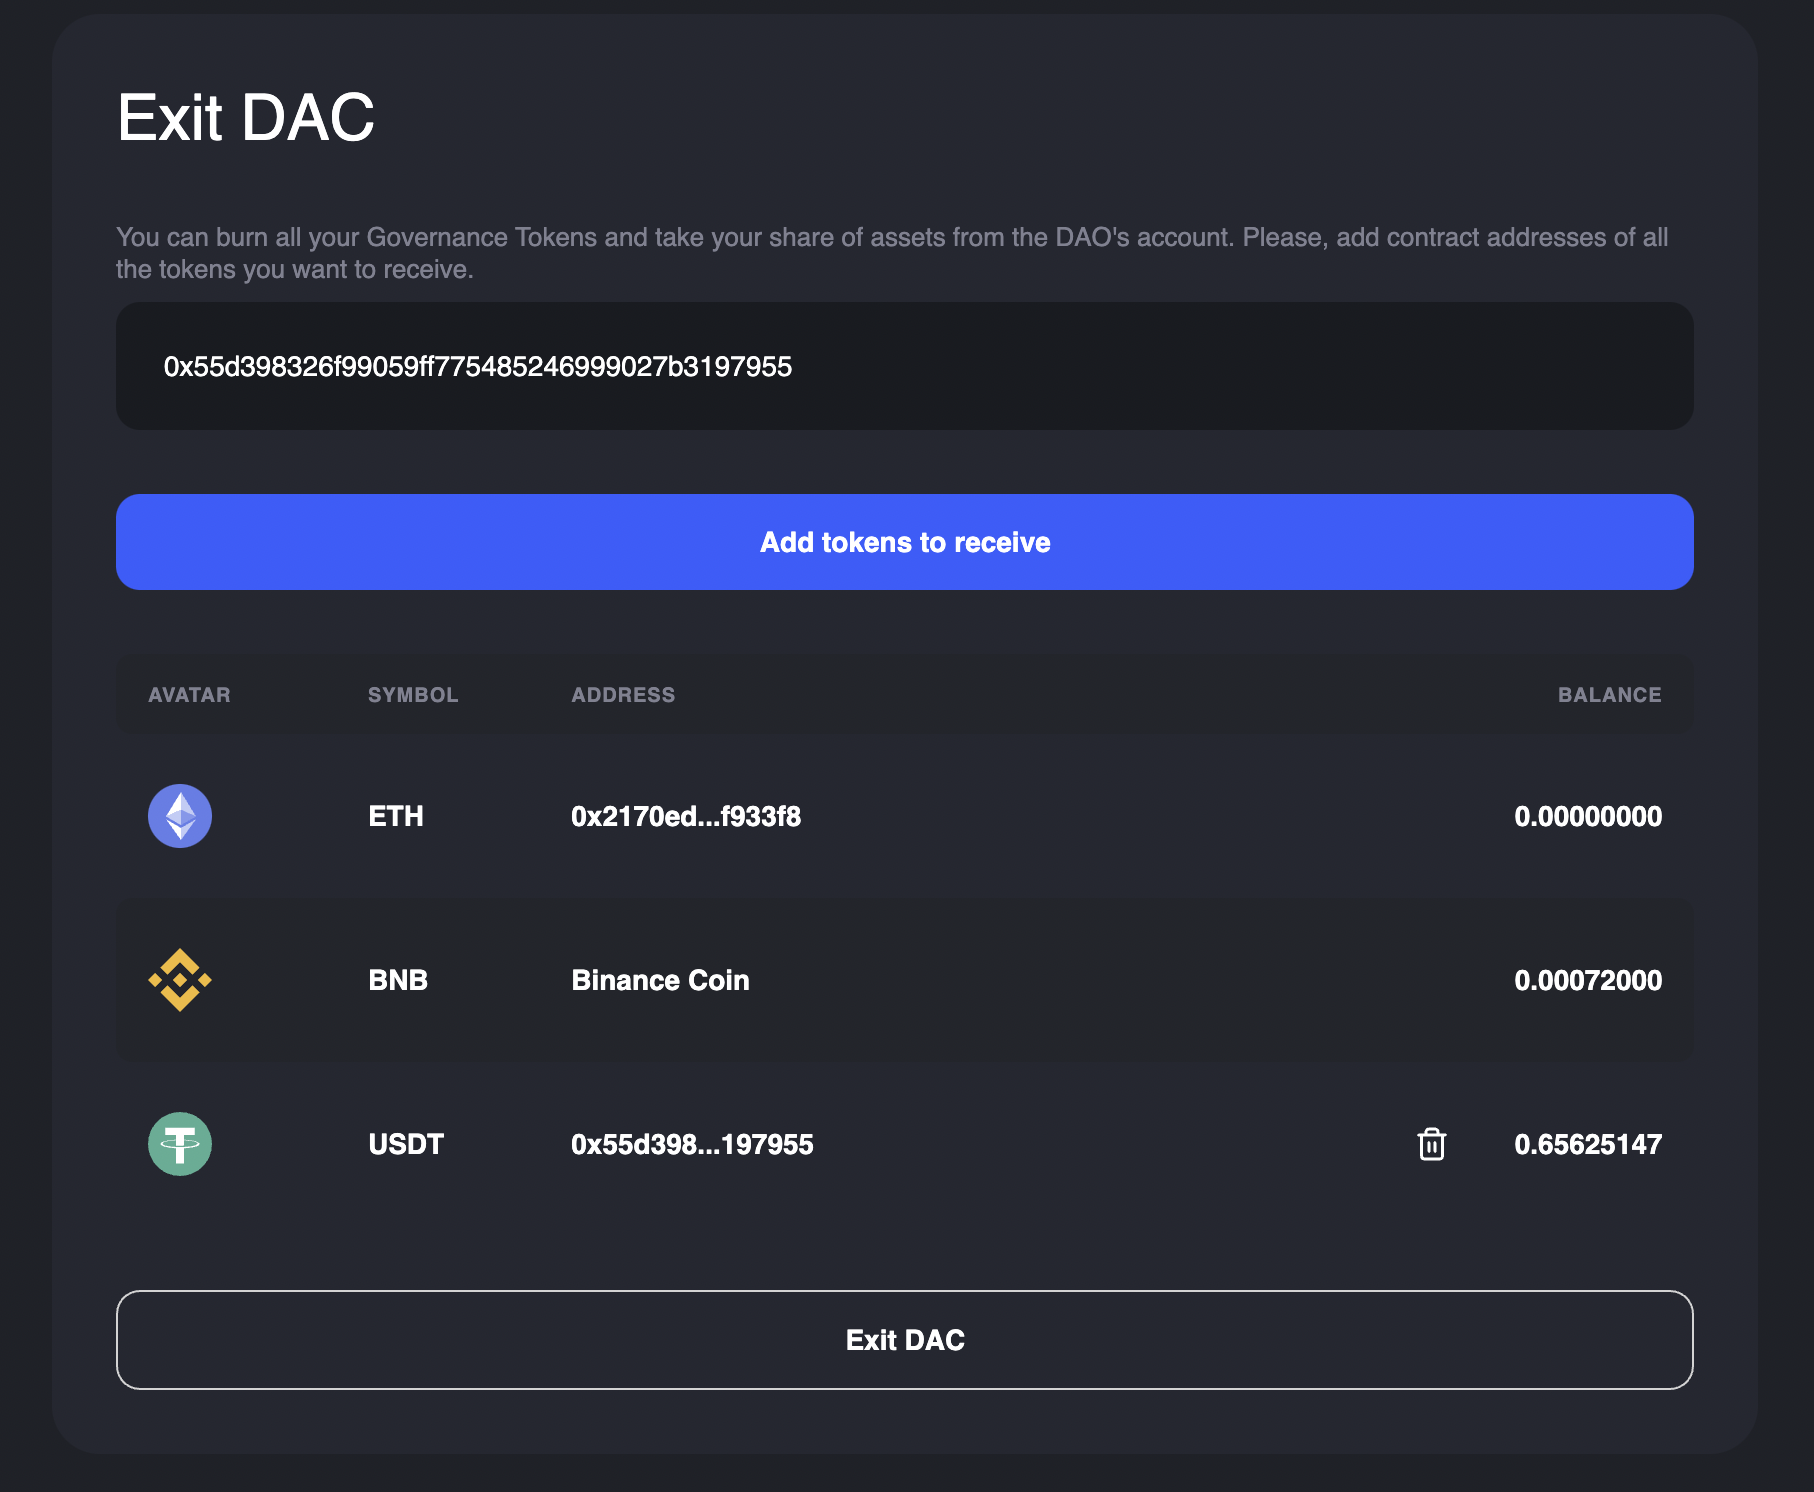Image resolution: width=1814 pixels, height=1492 pixels.
Task: Select the USDT symbol text
Action: coord(406,1144)
